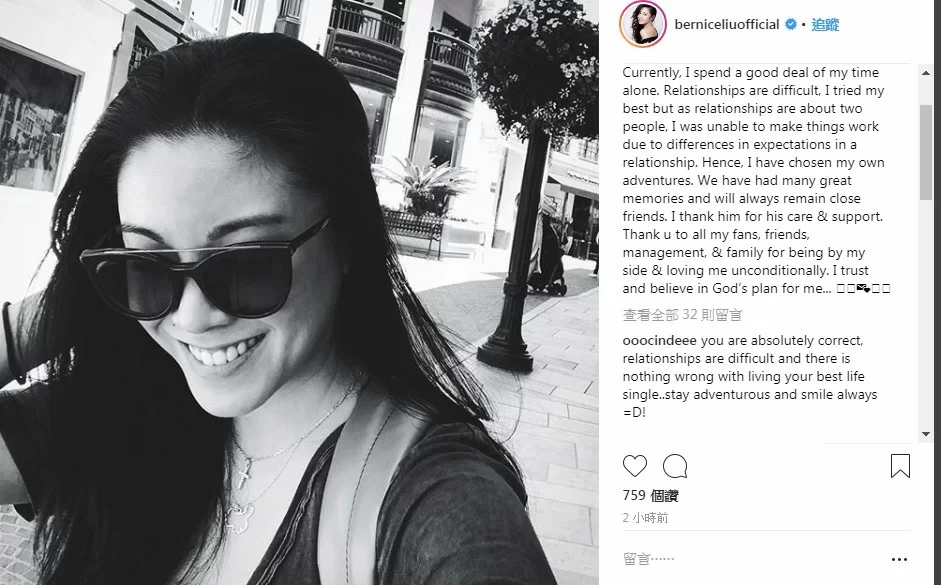Open commenter ooocindeee's profile

click(660, 341)
